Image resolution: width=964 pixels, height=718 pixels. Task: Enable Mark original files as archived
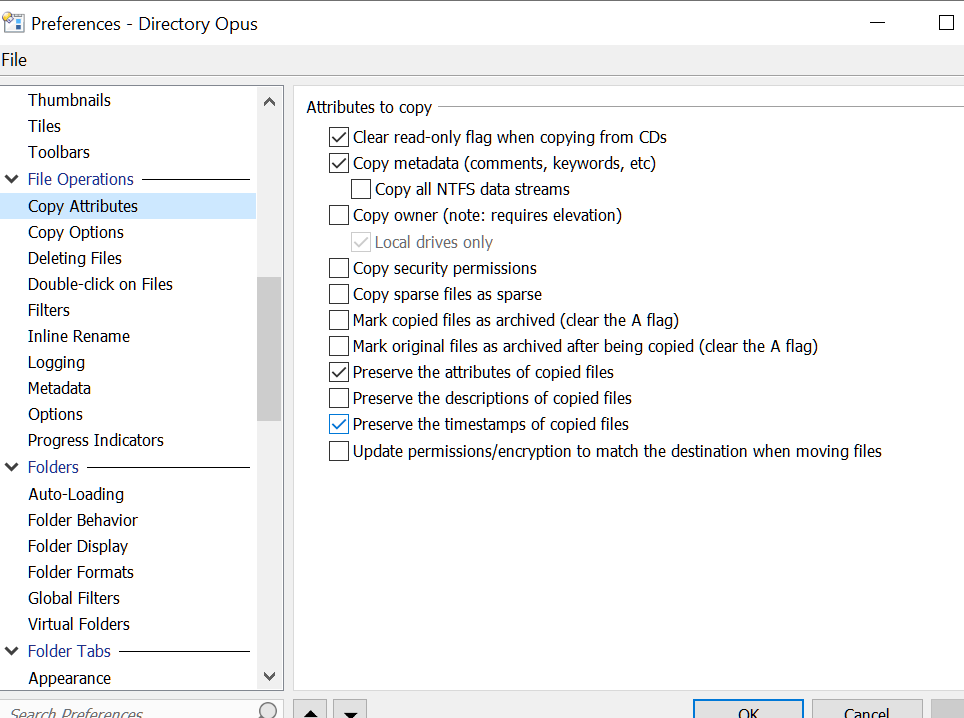[x=339, y=346]
